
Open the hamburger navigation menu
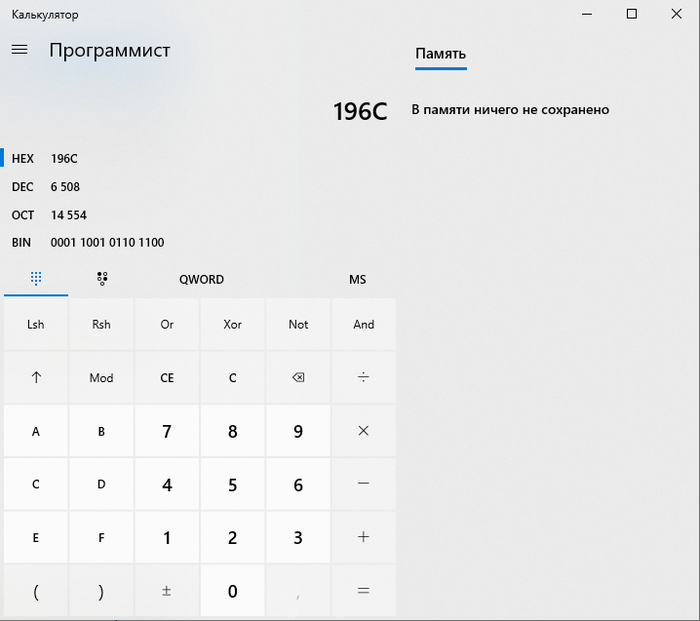pos(19,50)
